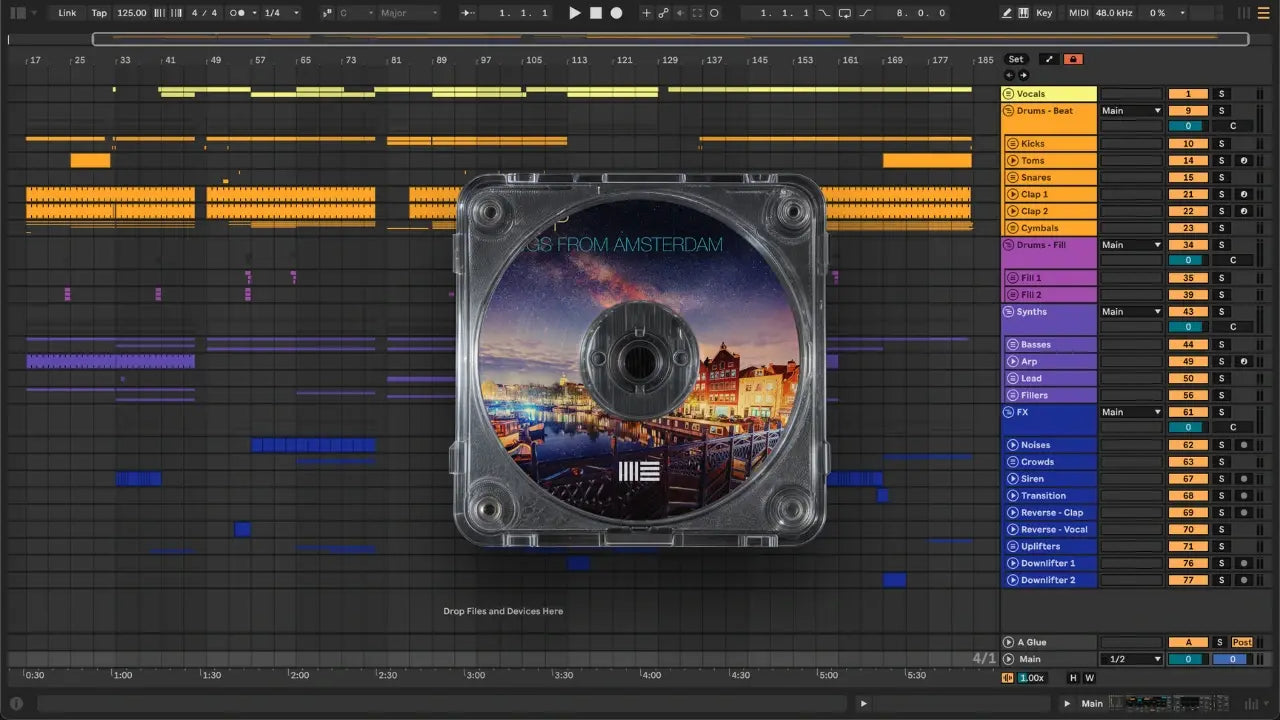This screenshot has height=720, width=1280.
Task: Toggle the Kicks track activator numbered 10
Action: coord(1187,144)
